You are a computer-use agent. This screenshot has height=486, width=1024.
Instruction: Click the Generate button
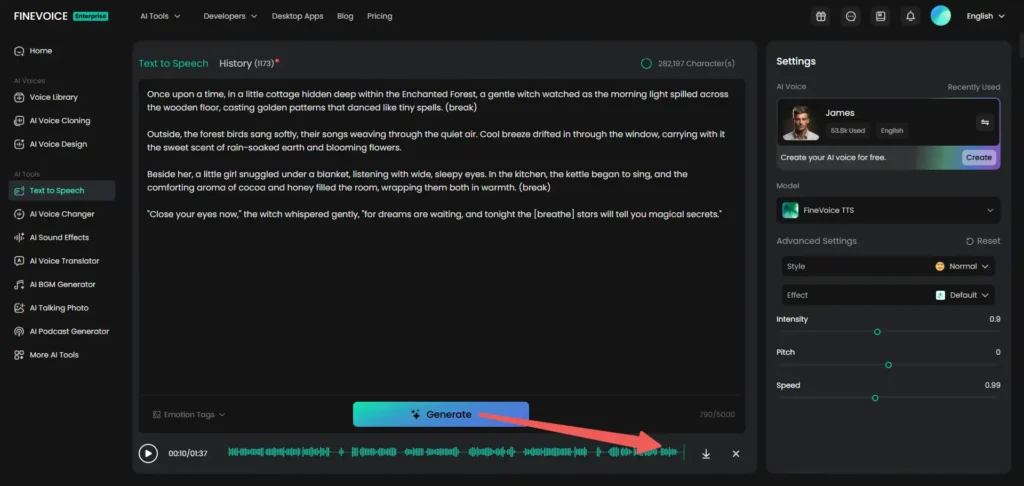tap(441, 414)
